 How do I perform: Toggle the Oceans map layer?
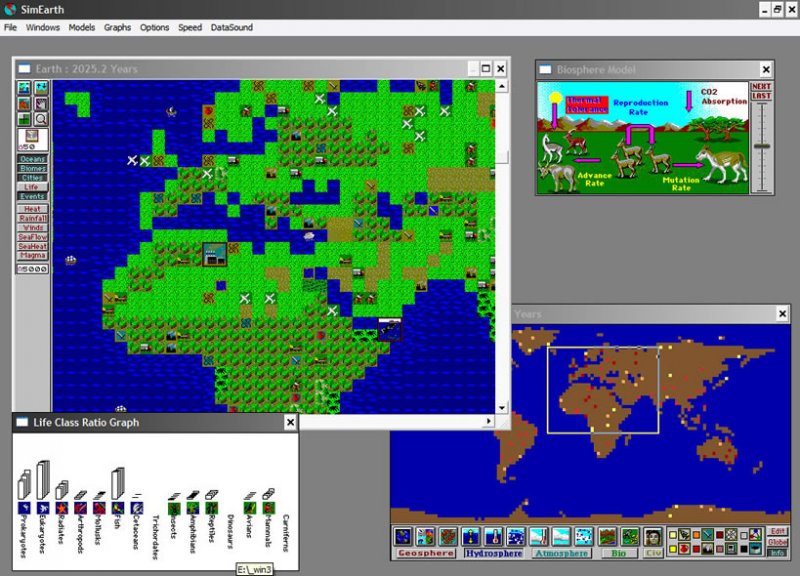(x=33, y=159)
